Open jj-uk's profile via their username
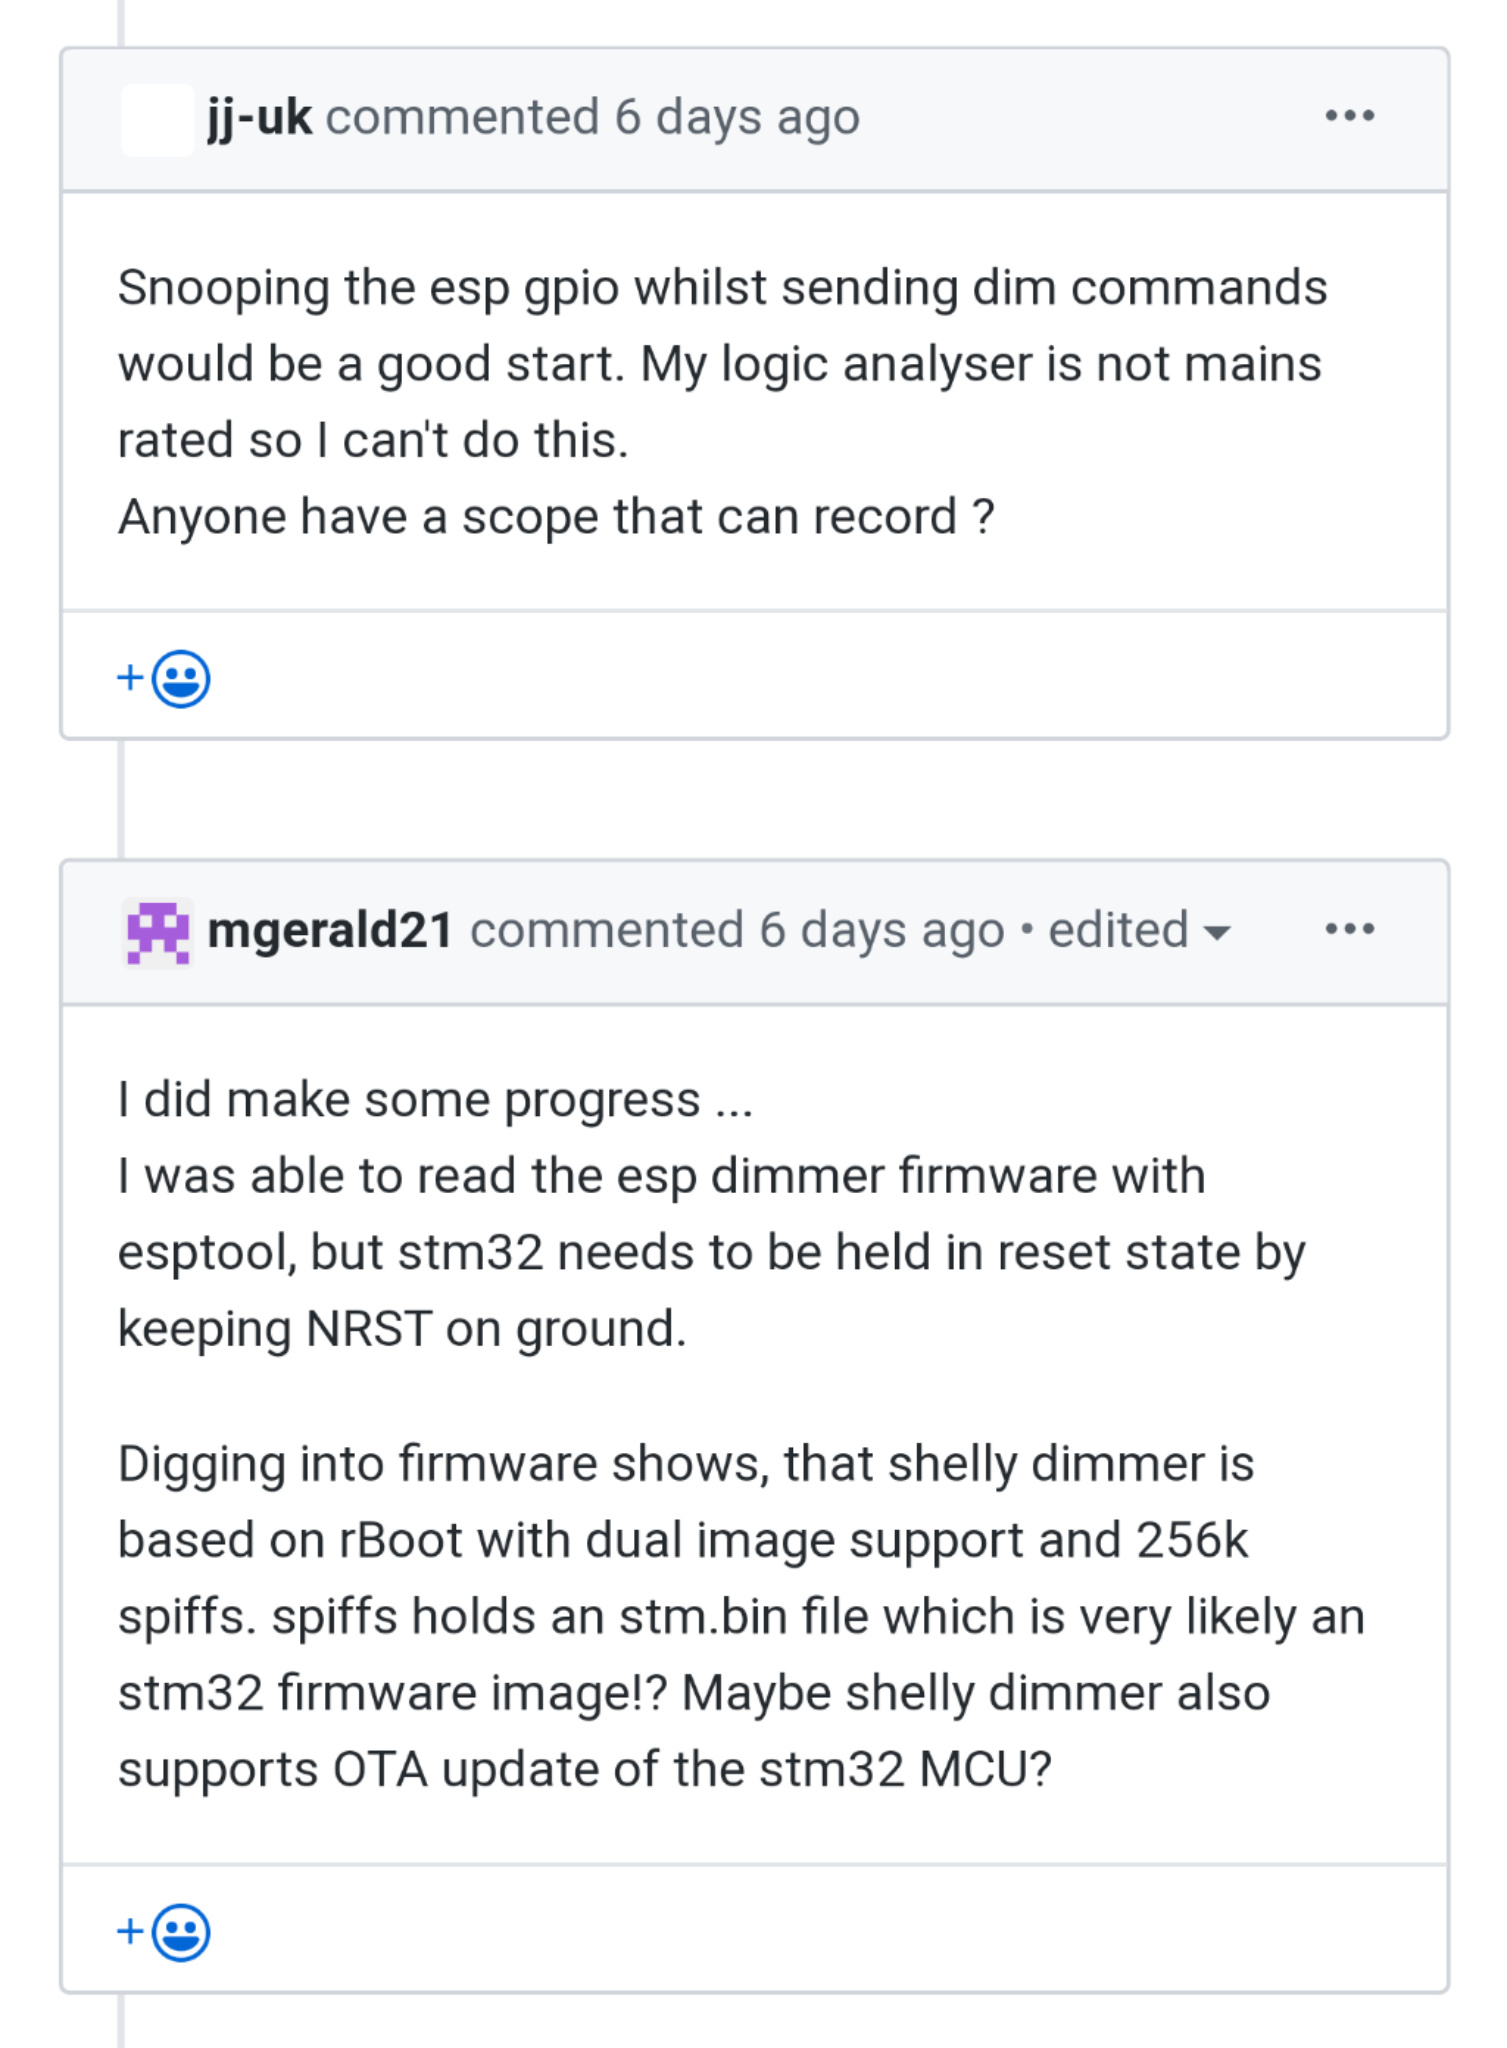Viewport: 1507px width, 2048px height. (x=258, y=116)
